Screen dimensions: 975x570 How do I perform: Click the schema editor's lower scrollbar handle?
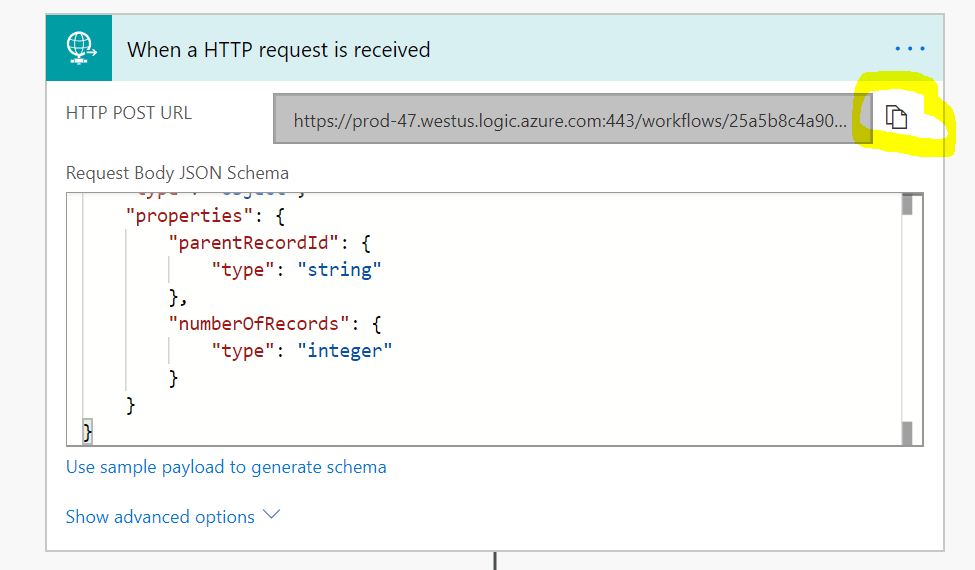click(x=908, y=433)
